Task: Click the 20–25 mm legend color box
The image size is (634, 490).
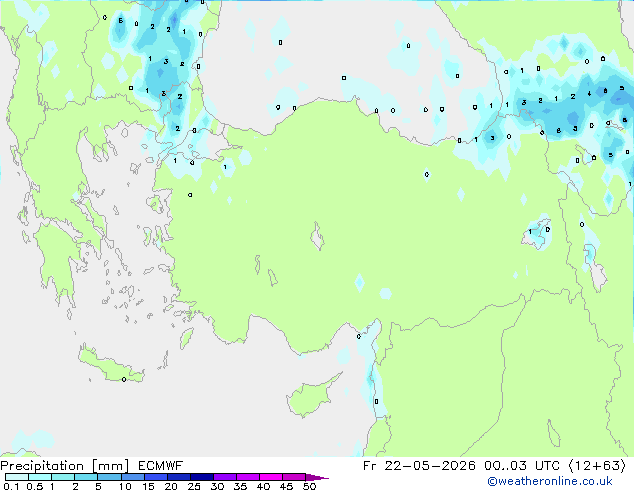Action: (x=178, y=477)
